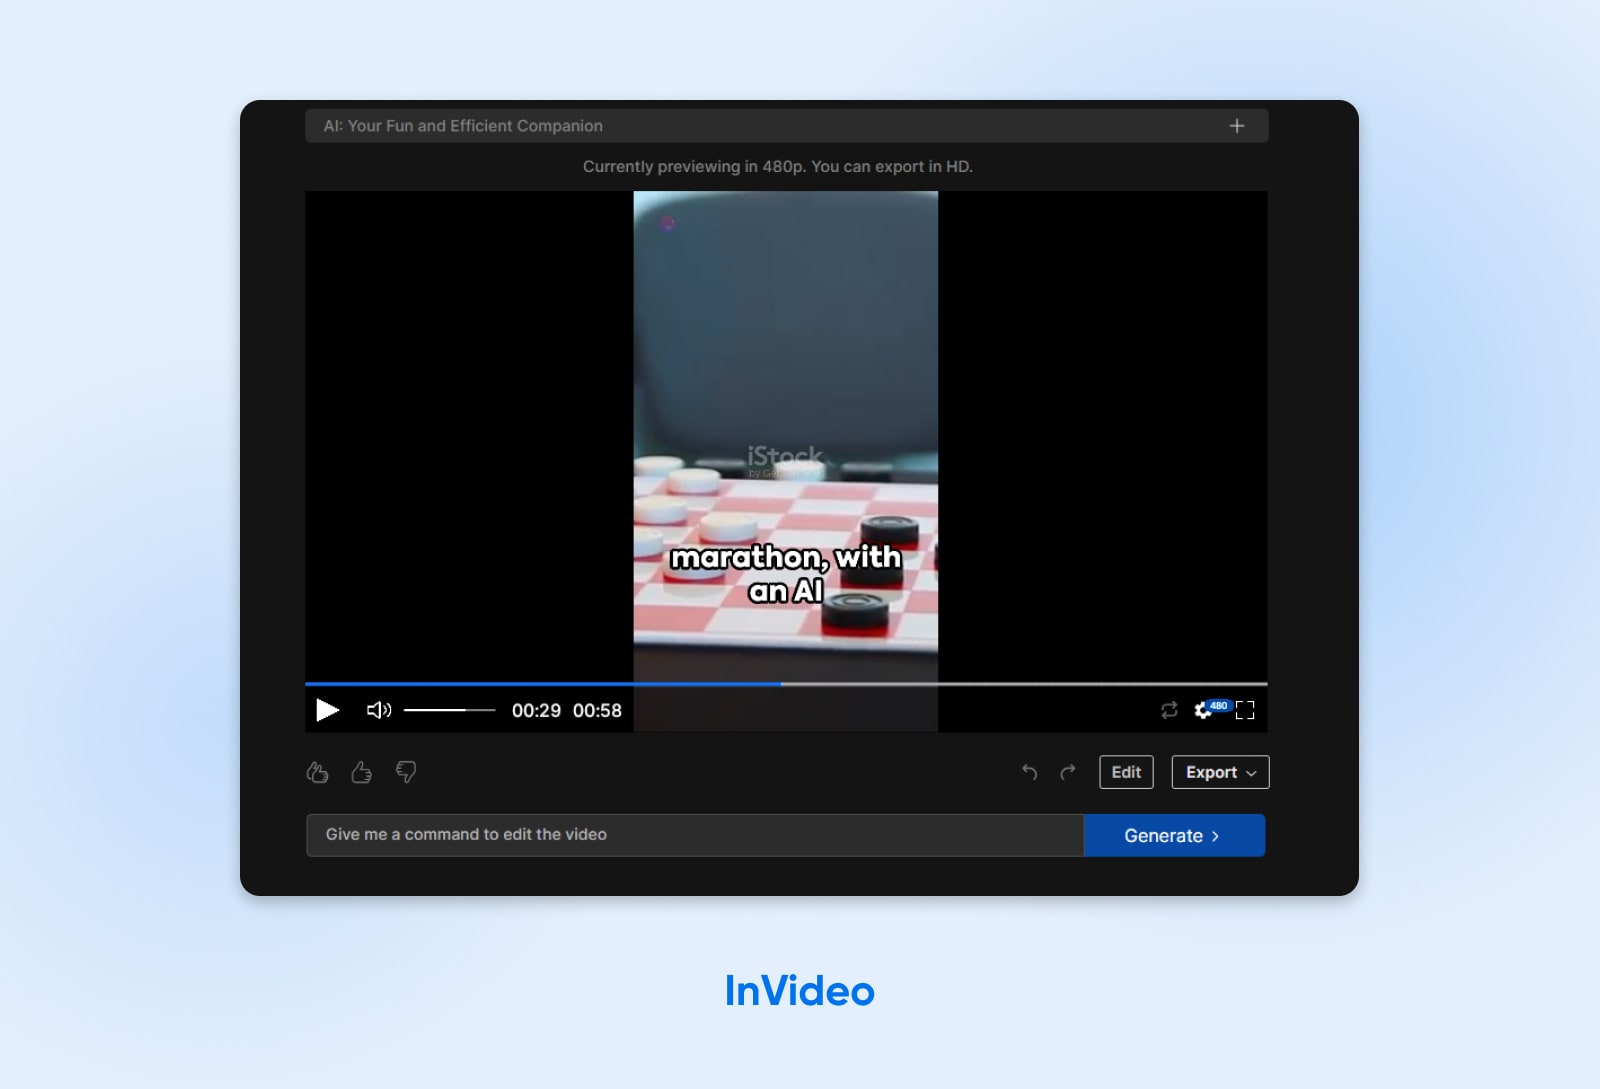The image size is (1600, 1089).
Task: Undo the last change
Action: pyautogui.click(x=1029, y=772)
